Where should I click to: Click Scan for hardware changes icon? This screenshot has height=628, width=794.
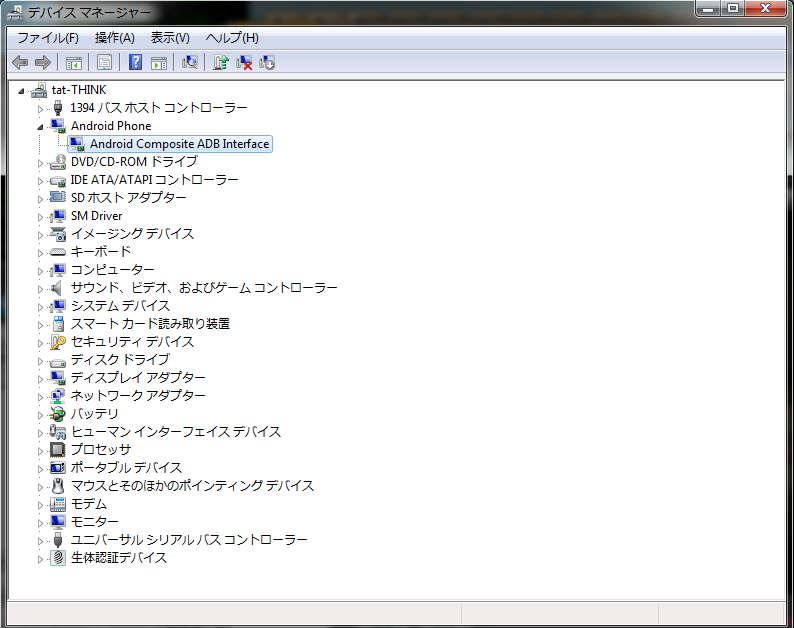point(190,62)
